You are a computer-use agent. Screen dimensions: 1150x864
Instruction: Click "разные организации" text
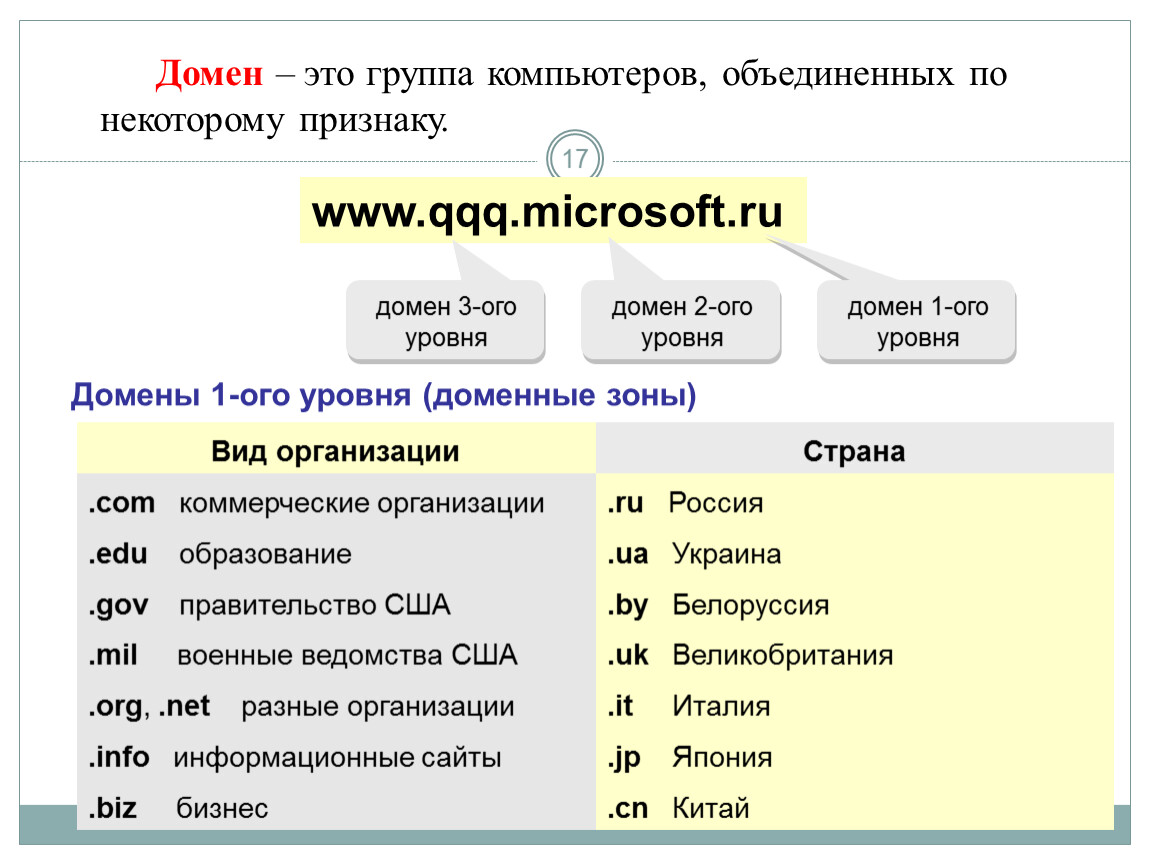[378, 707]
